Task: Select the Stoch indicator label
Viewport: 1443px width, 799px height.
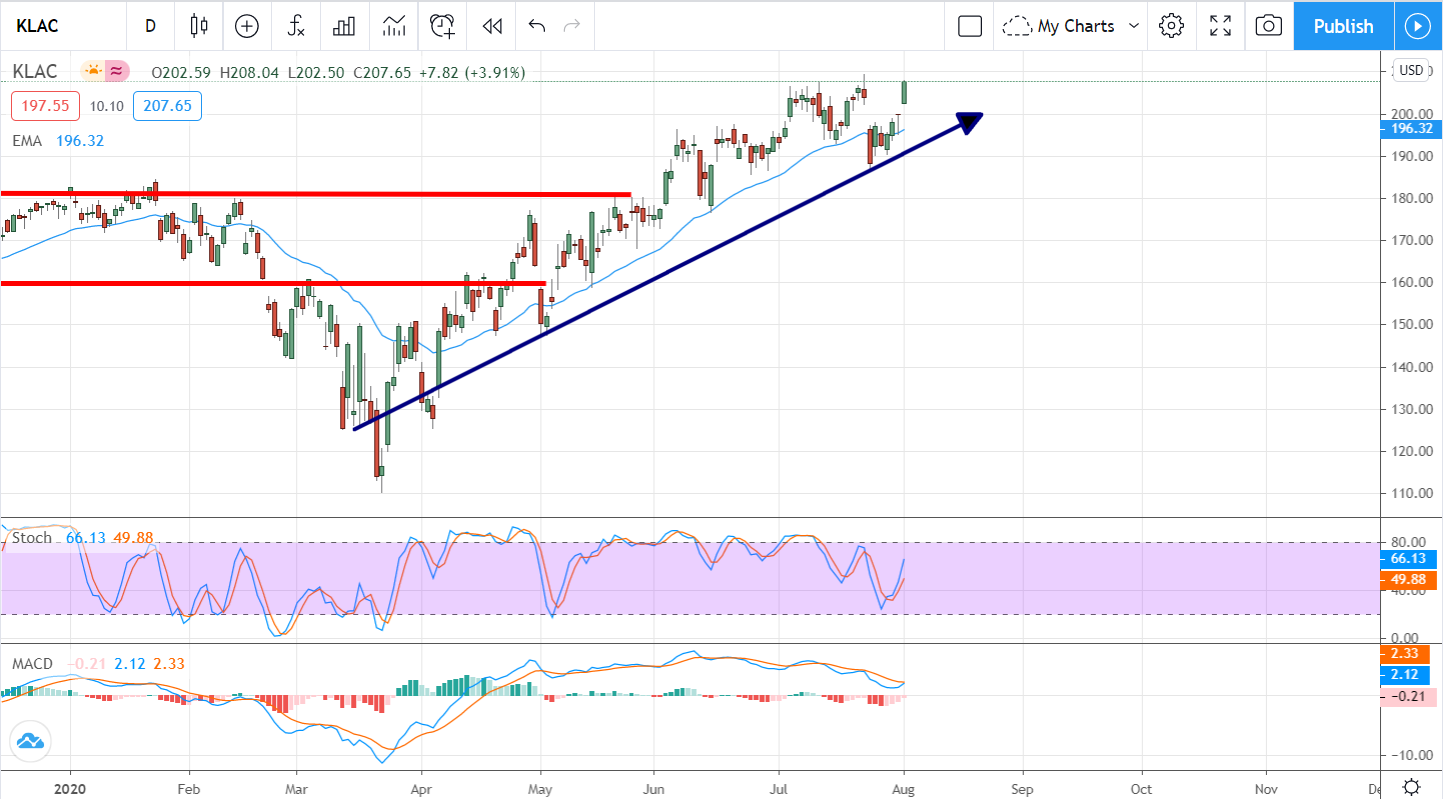Action: coord(32,538)
